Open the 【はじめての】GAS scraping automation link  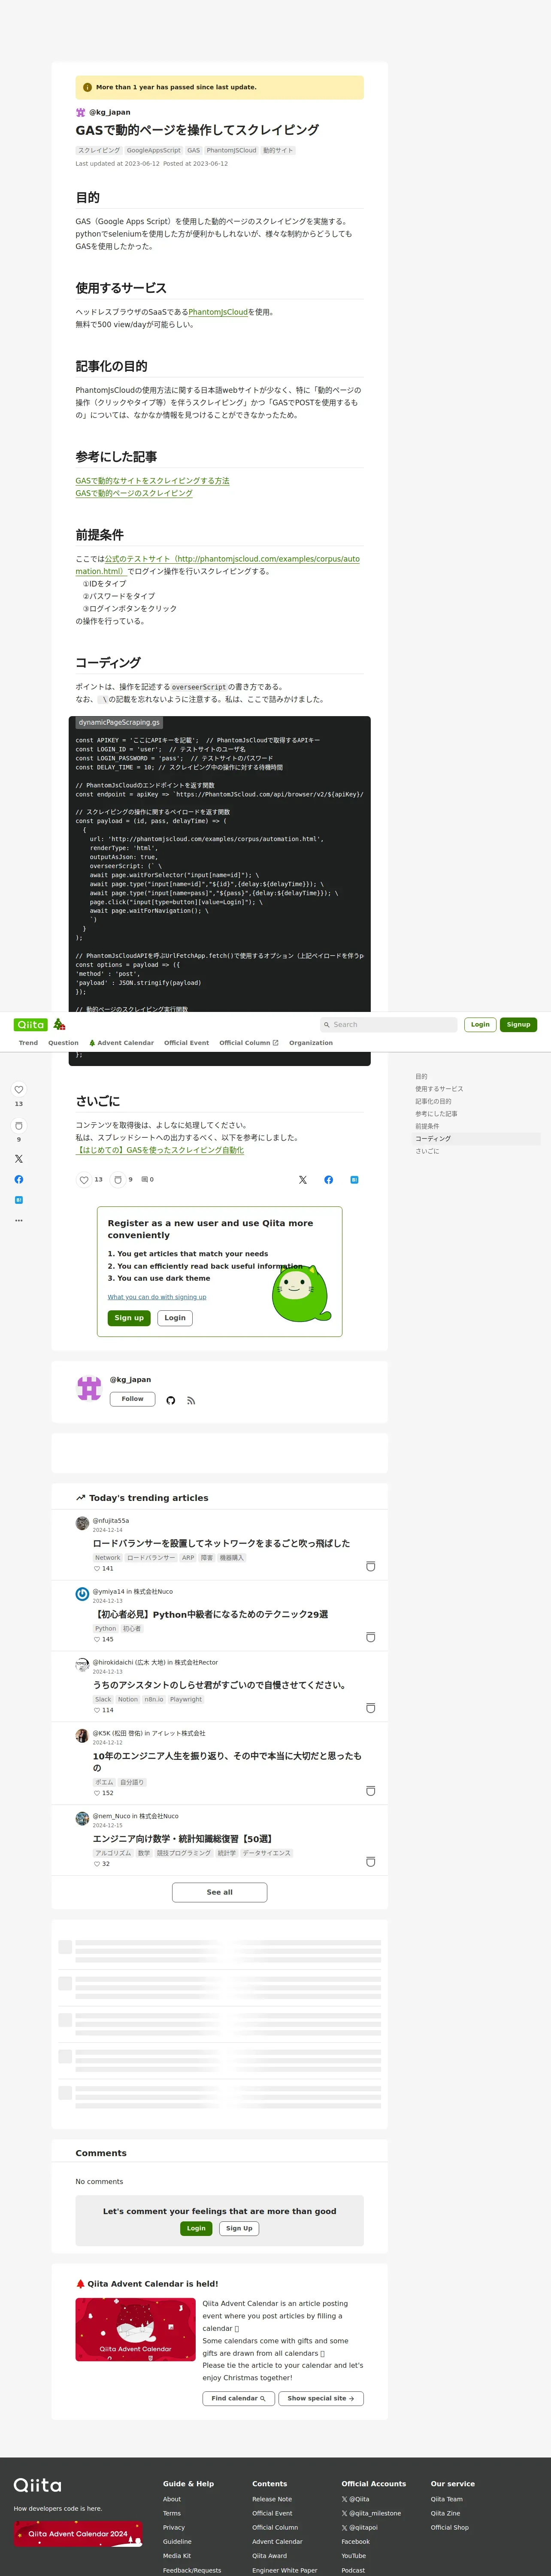160,1150
